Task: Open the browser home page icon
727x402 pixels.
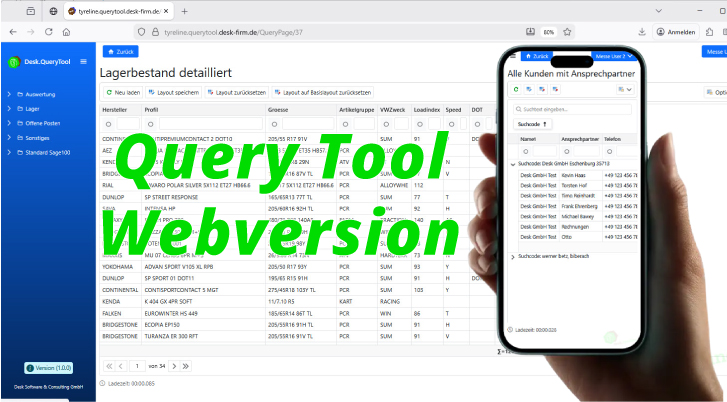Action: pyautogui.click(x=66, y=32)
